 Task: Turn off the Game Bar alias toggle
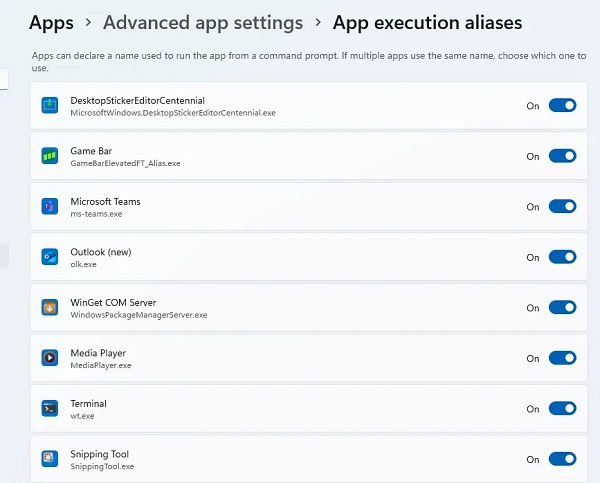point(562,156)
